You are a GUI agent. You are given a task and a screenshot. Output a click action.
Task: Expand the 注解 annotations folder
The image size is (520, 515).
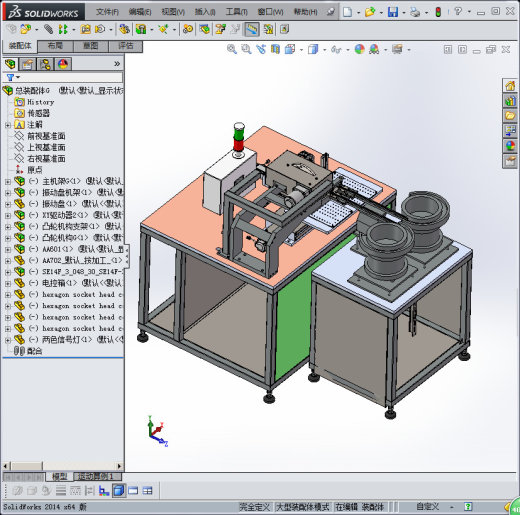[x=8, y=125]
